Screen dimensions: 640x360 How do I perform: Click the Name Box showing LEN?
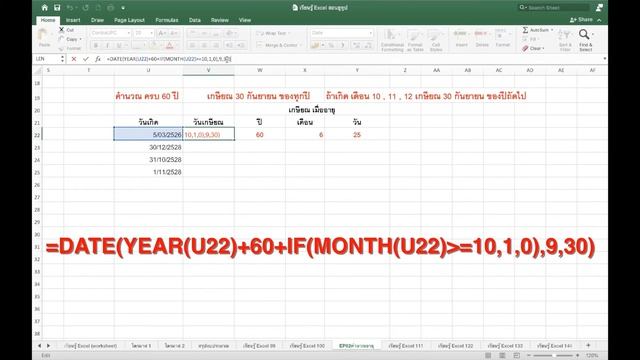47,59
